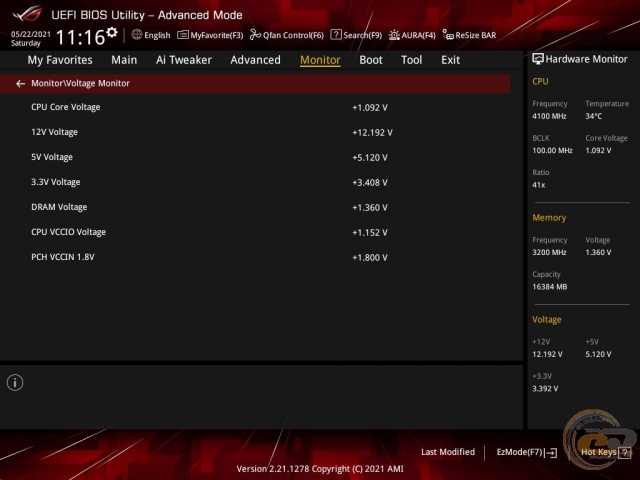
Task: Select English language option
Action: (x=157, y=35)
